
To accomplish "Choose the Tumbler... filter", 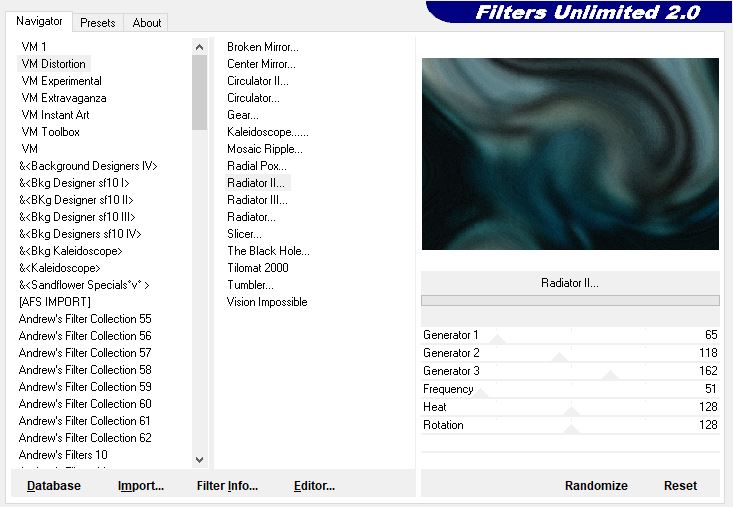I will (250, 285).
